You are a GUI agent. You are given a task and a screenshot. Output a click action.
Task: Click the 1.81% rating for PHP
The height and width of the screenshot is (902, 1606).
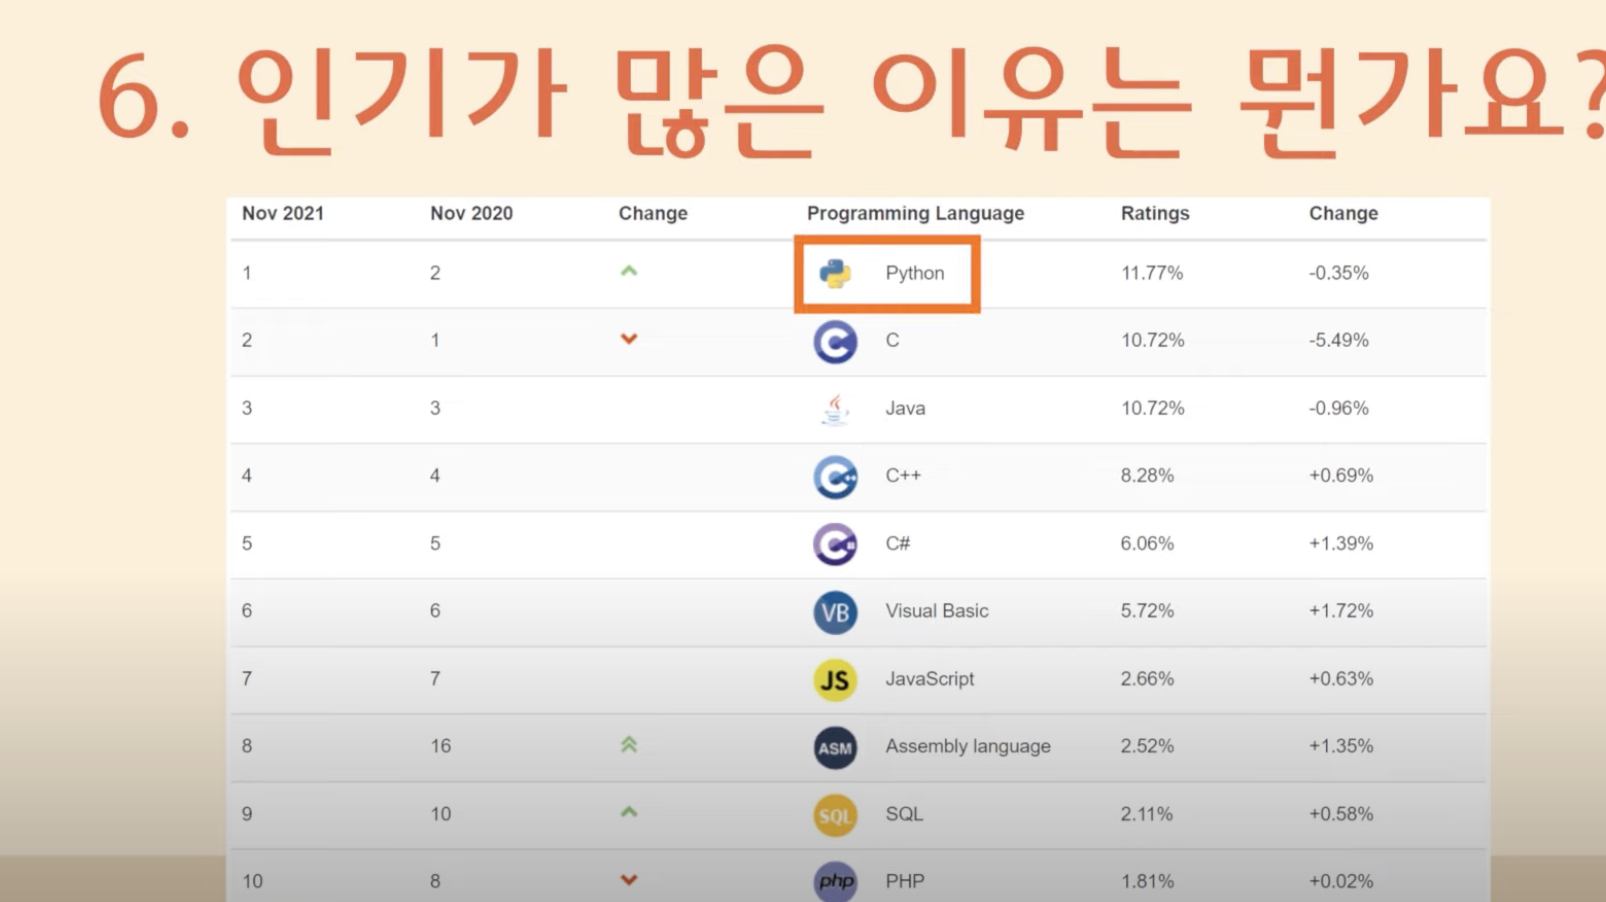[x=1147, y=882]
